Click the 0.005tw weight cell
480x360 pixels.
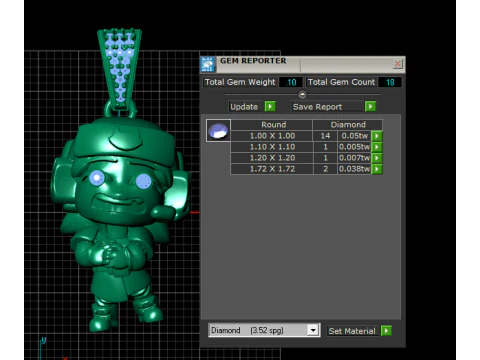pyautogui.click(x=355, y=147)
